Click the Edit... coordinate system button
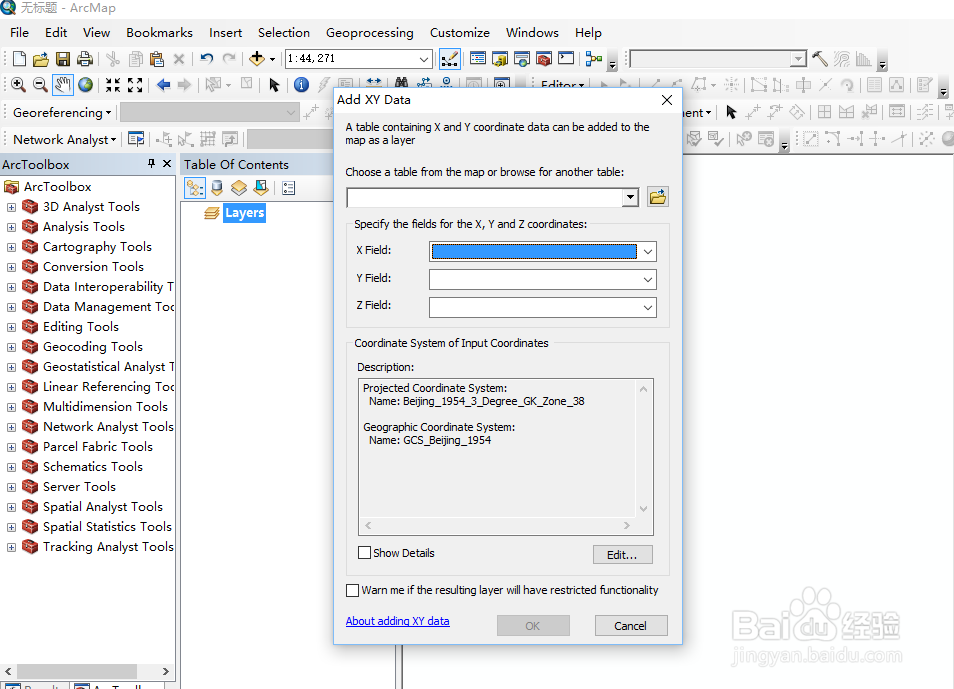The height and width of the screenshot is (689, 954). point(622,554)
